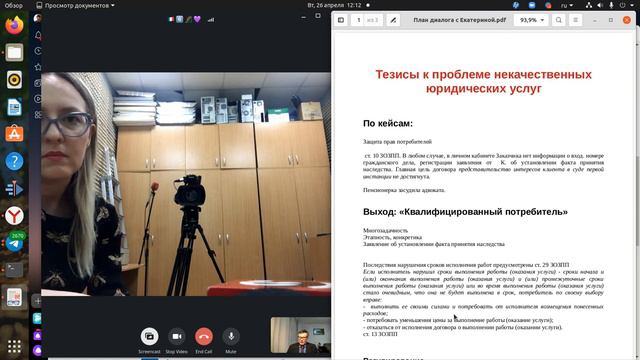End Call with the red button
Image resolution: width=640 pixels, height=360 pixels.
click(x=204, y=337)
